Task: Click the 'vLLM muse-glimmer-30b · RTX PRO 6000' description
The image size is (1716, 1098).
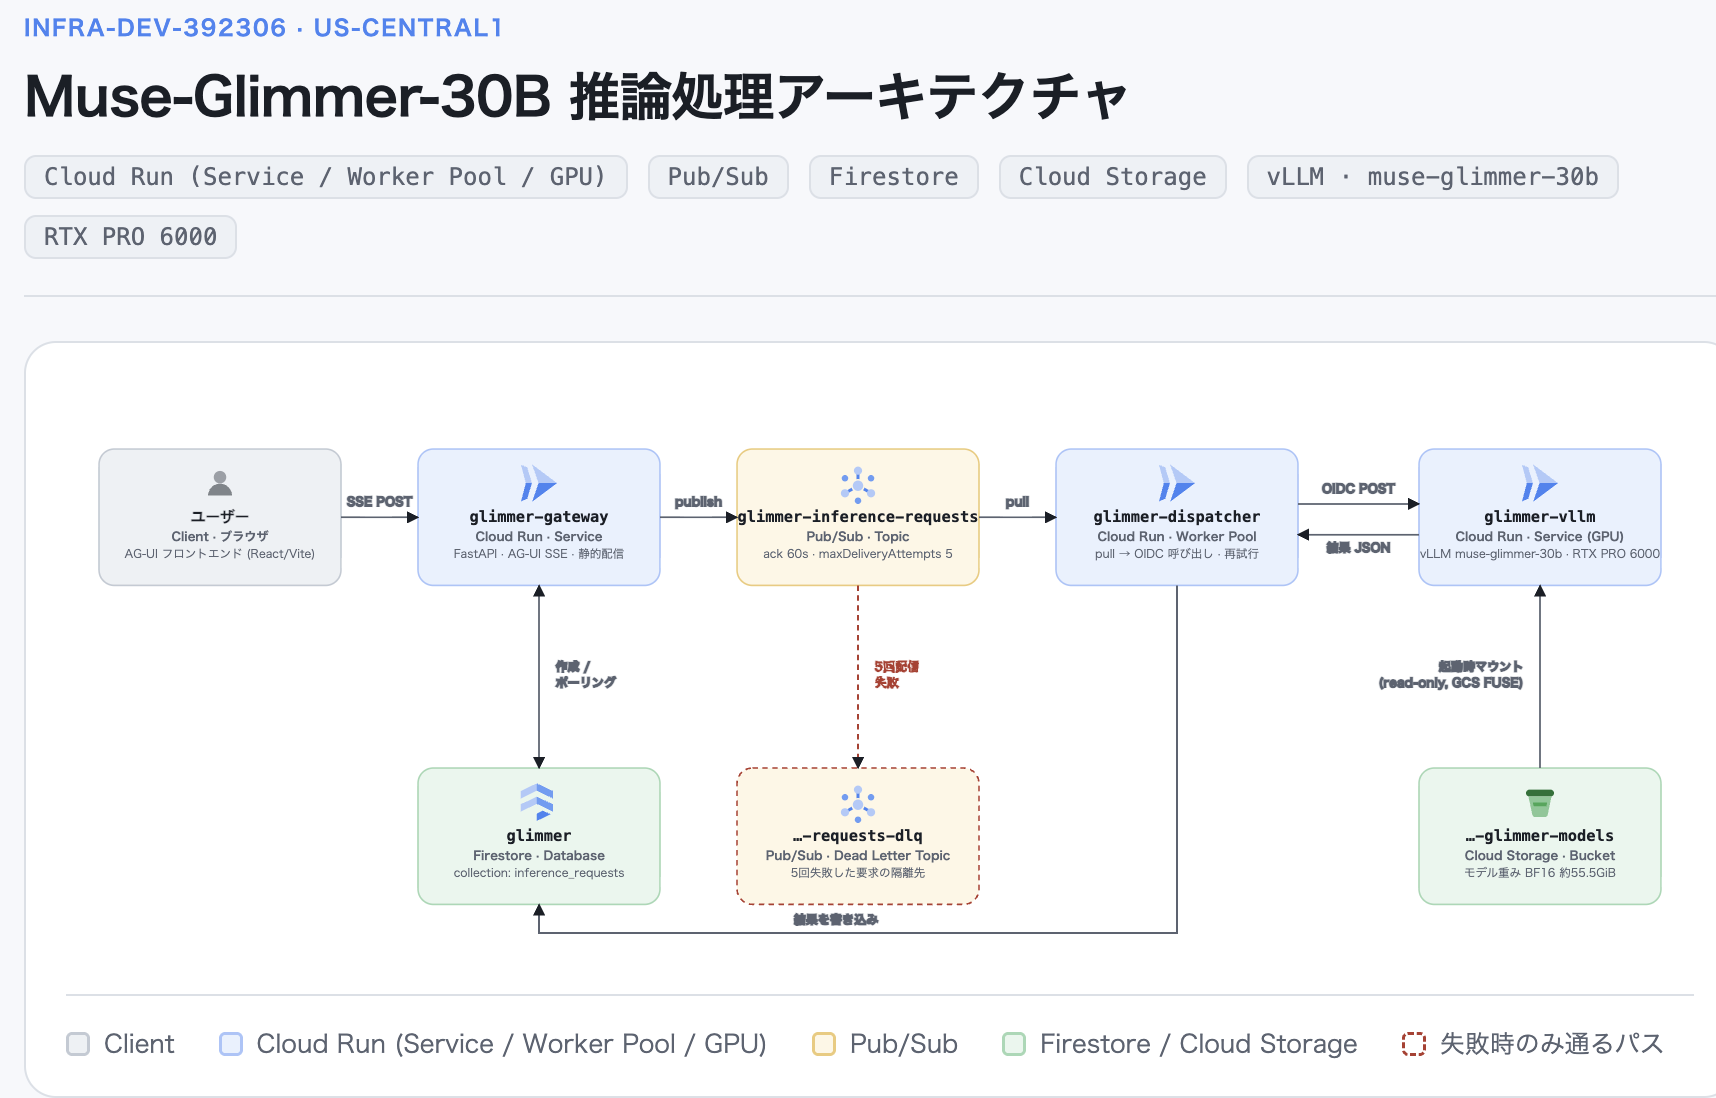Action: pos(1540,554)
